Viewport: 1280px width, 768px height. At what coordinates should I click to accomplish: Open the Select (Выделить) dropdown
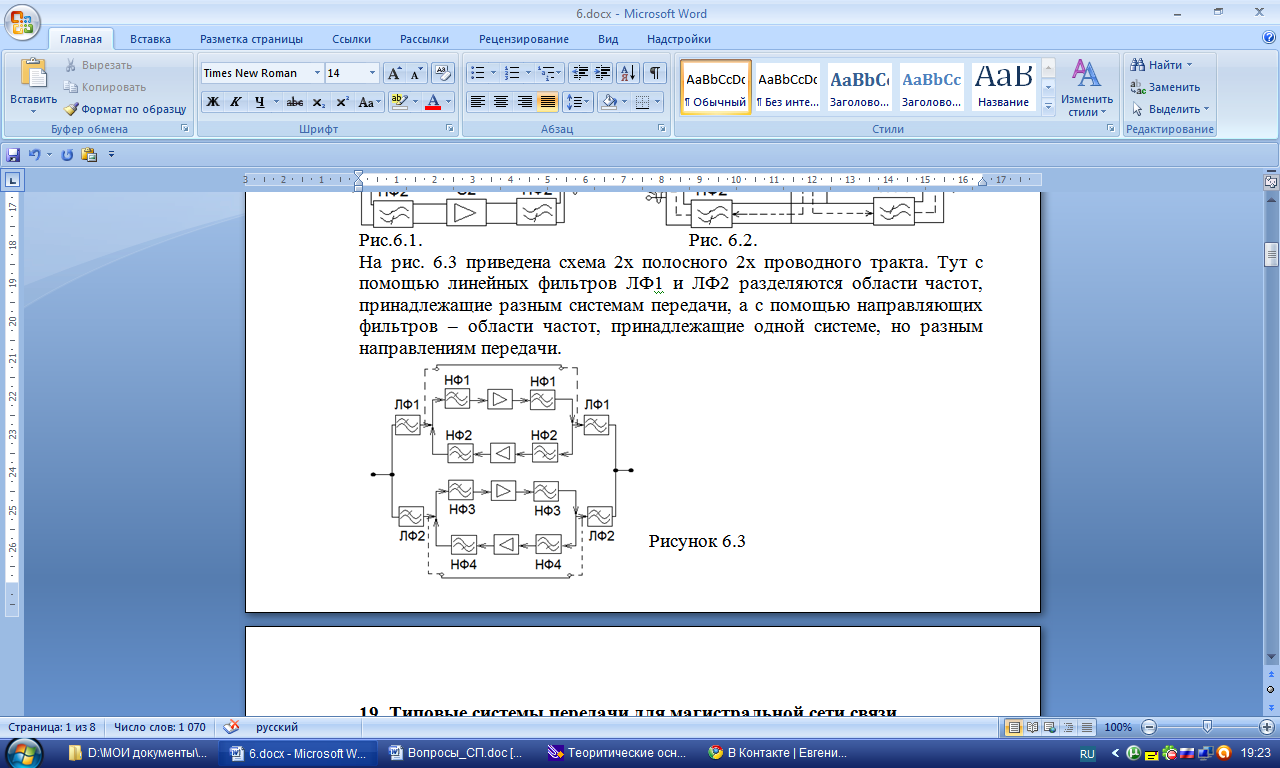click(x=1170, y=109)
